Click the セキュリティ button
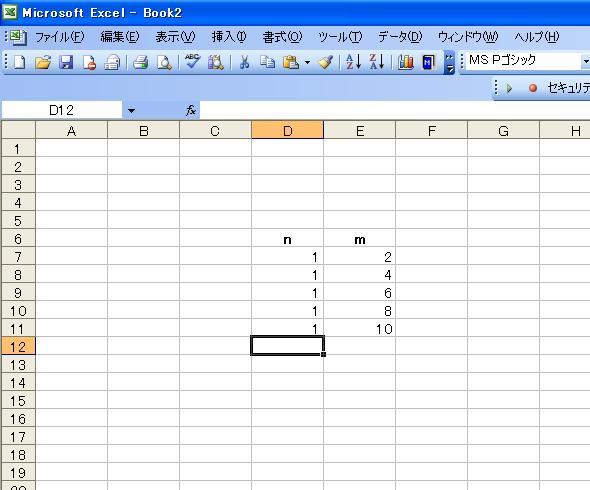590x490 pixels. pos(569,88)
